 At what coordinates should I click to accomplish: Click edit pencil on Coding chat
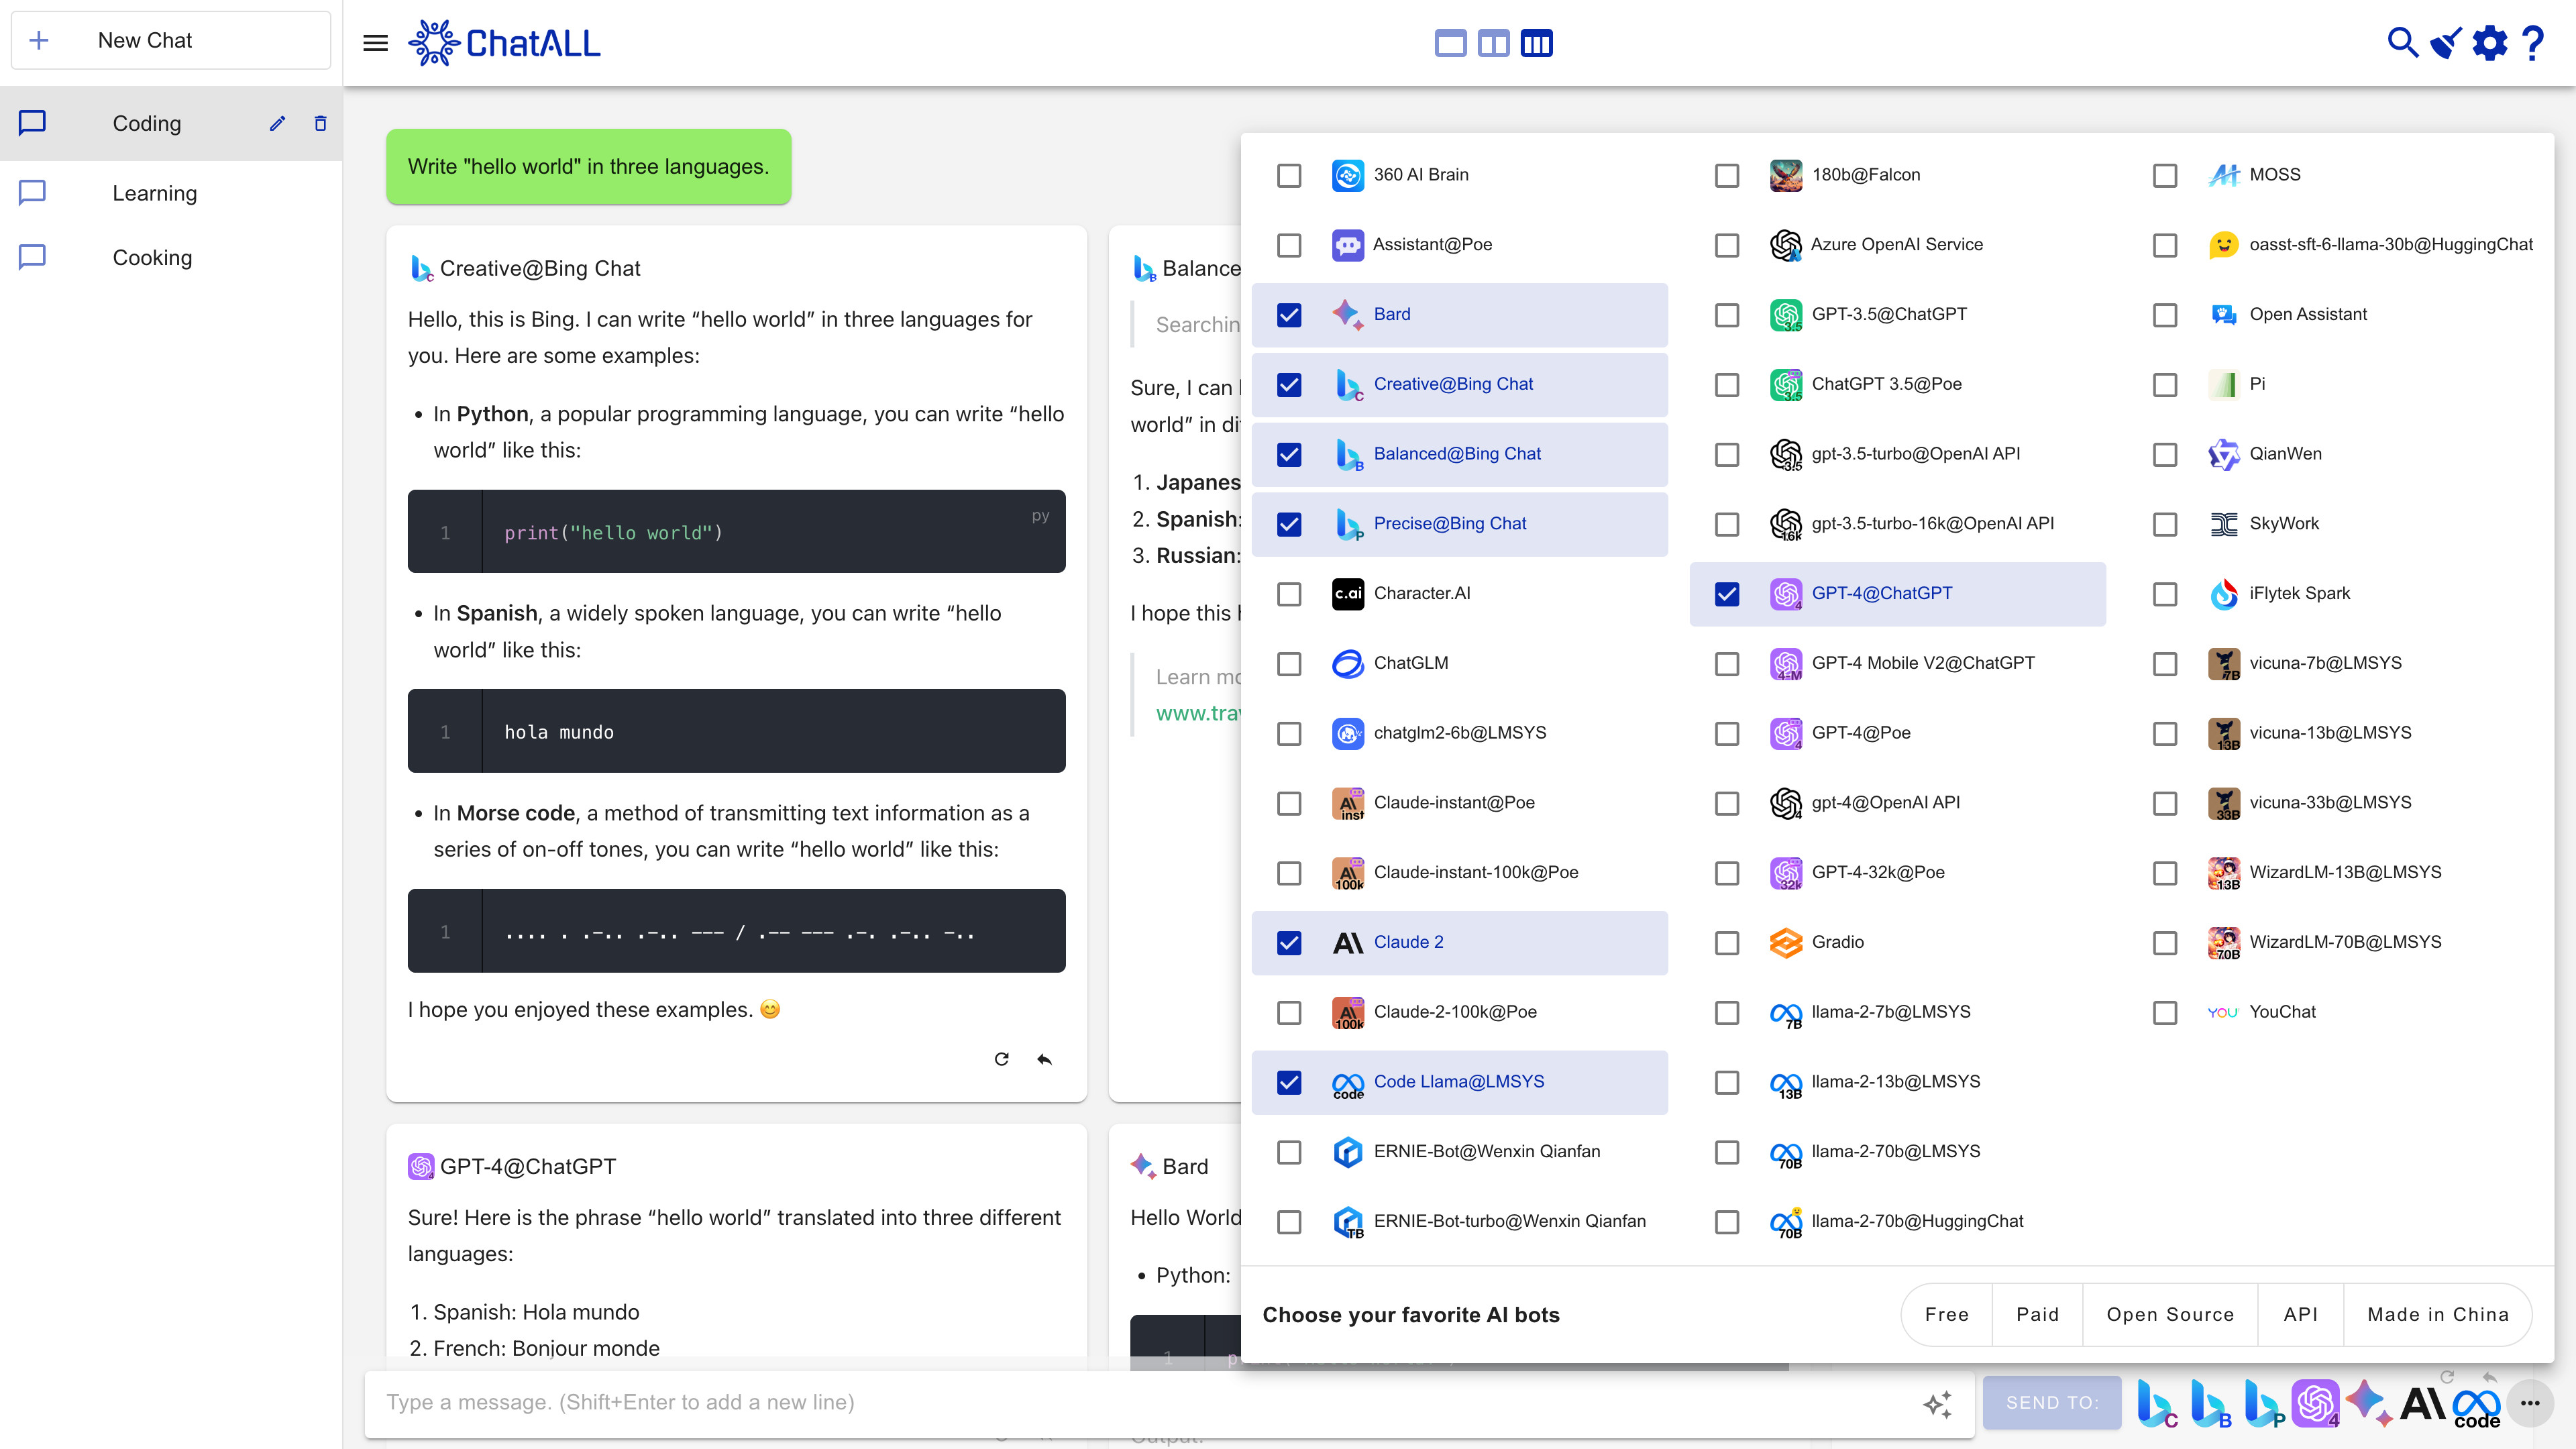click(x=277, y=123)
